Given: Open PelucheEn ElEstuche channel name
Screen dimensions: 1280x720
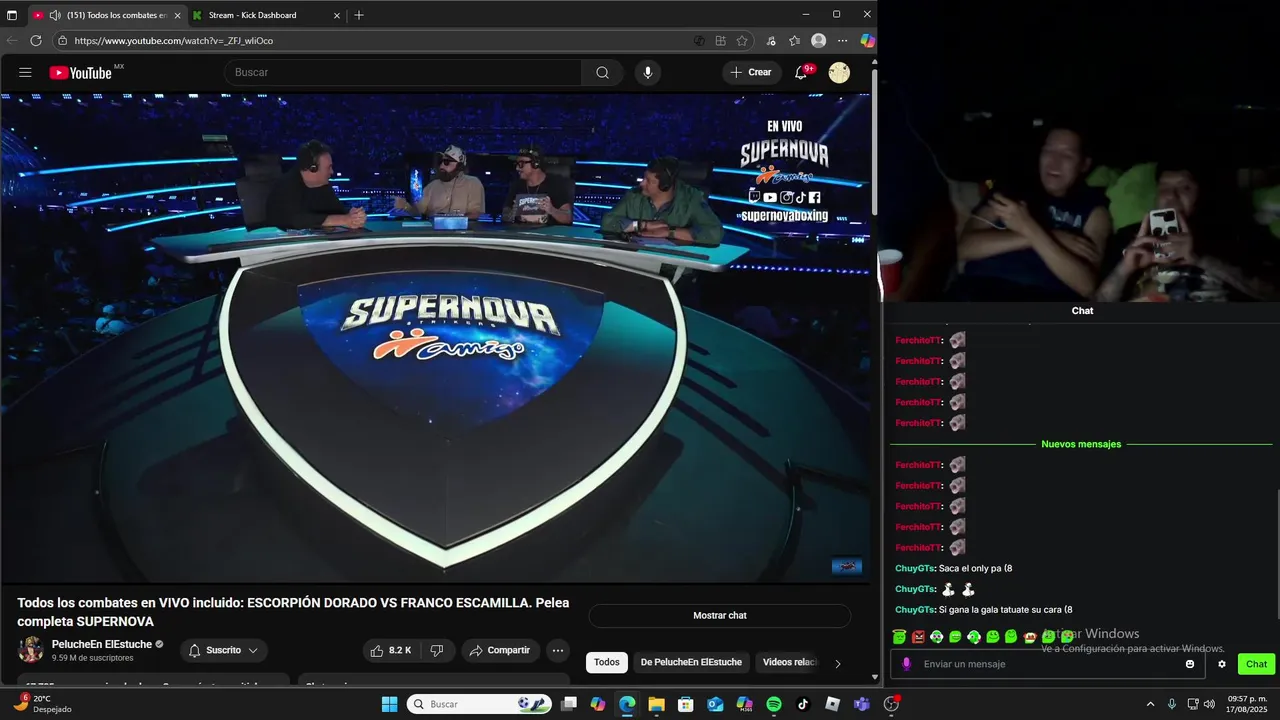Looking at the screenshot, I should click(x=102, y=644).
